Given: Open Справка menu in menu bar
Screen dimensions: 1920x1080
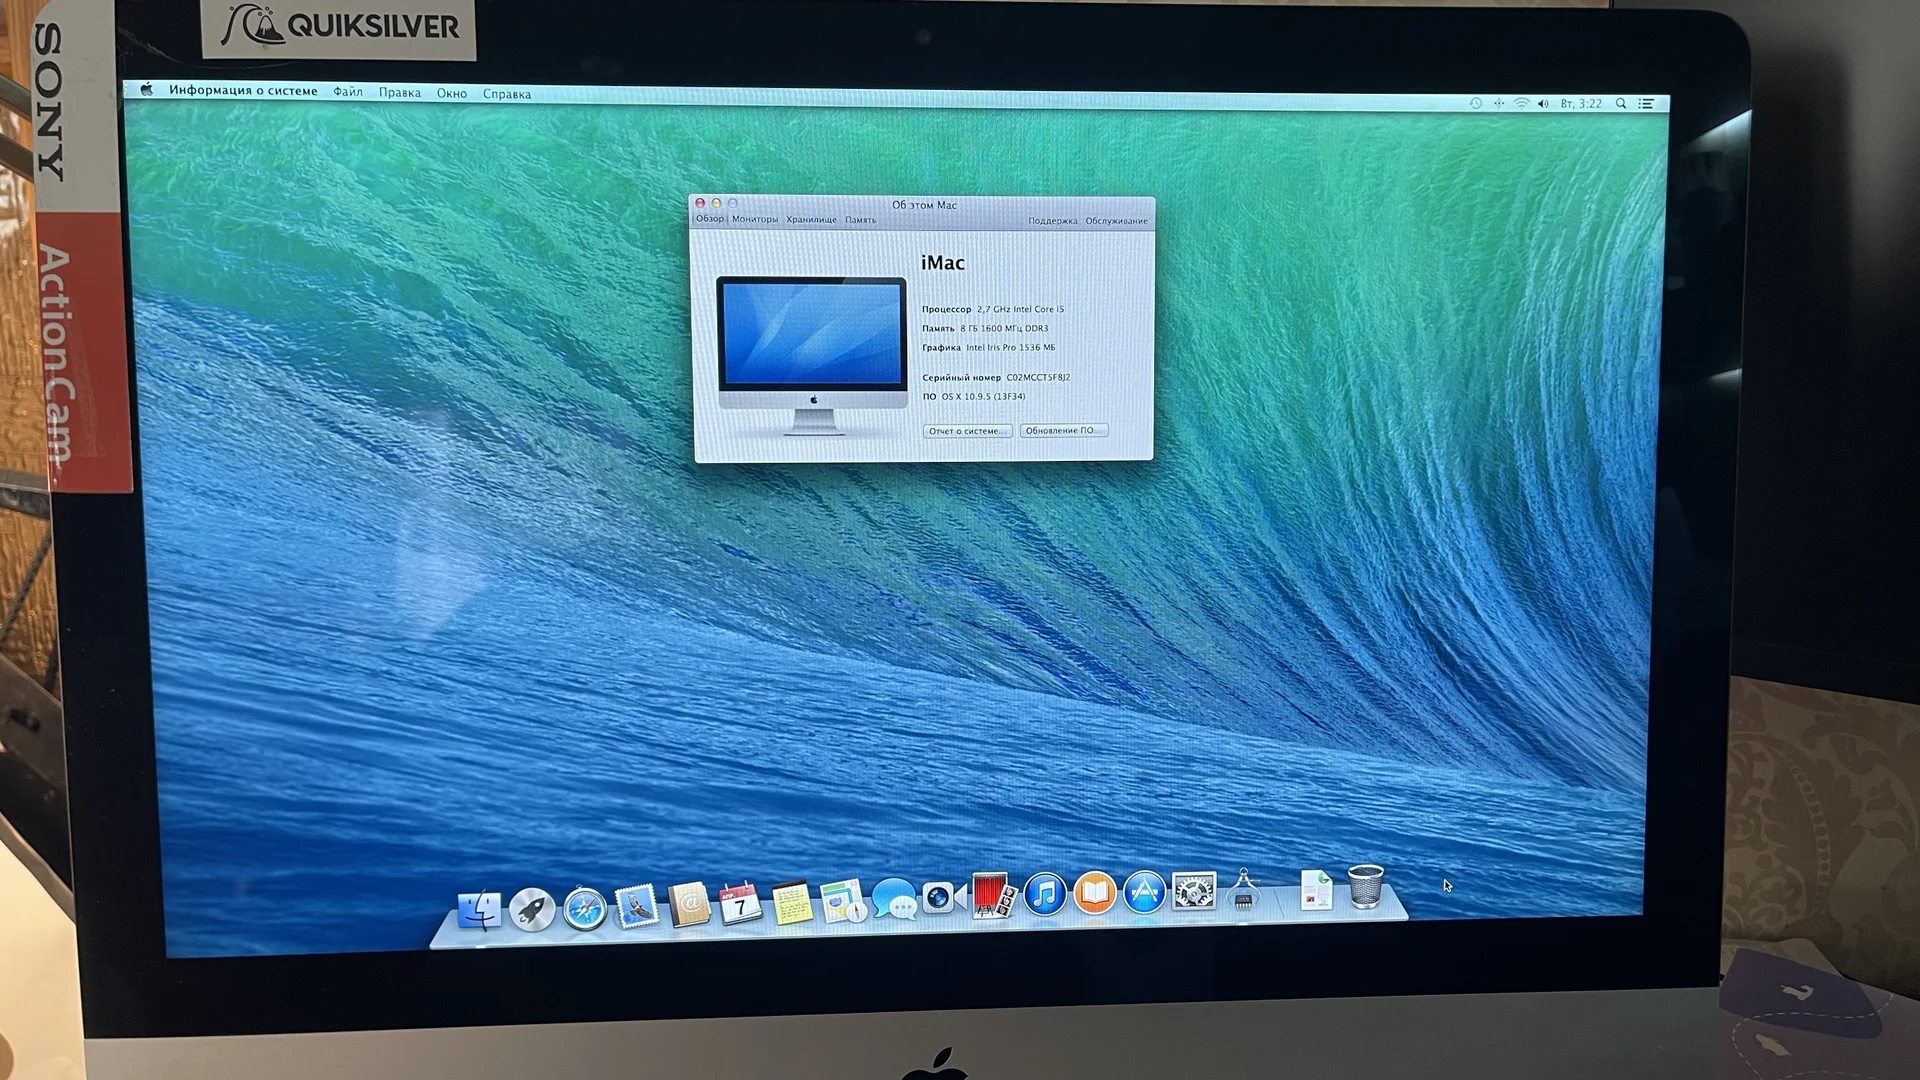Looking at the screenshot, I should [507, 94].
